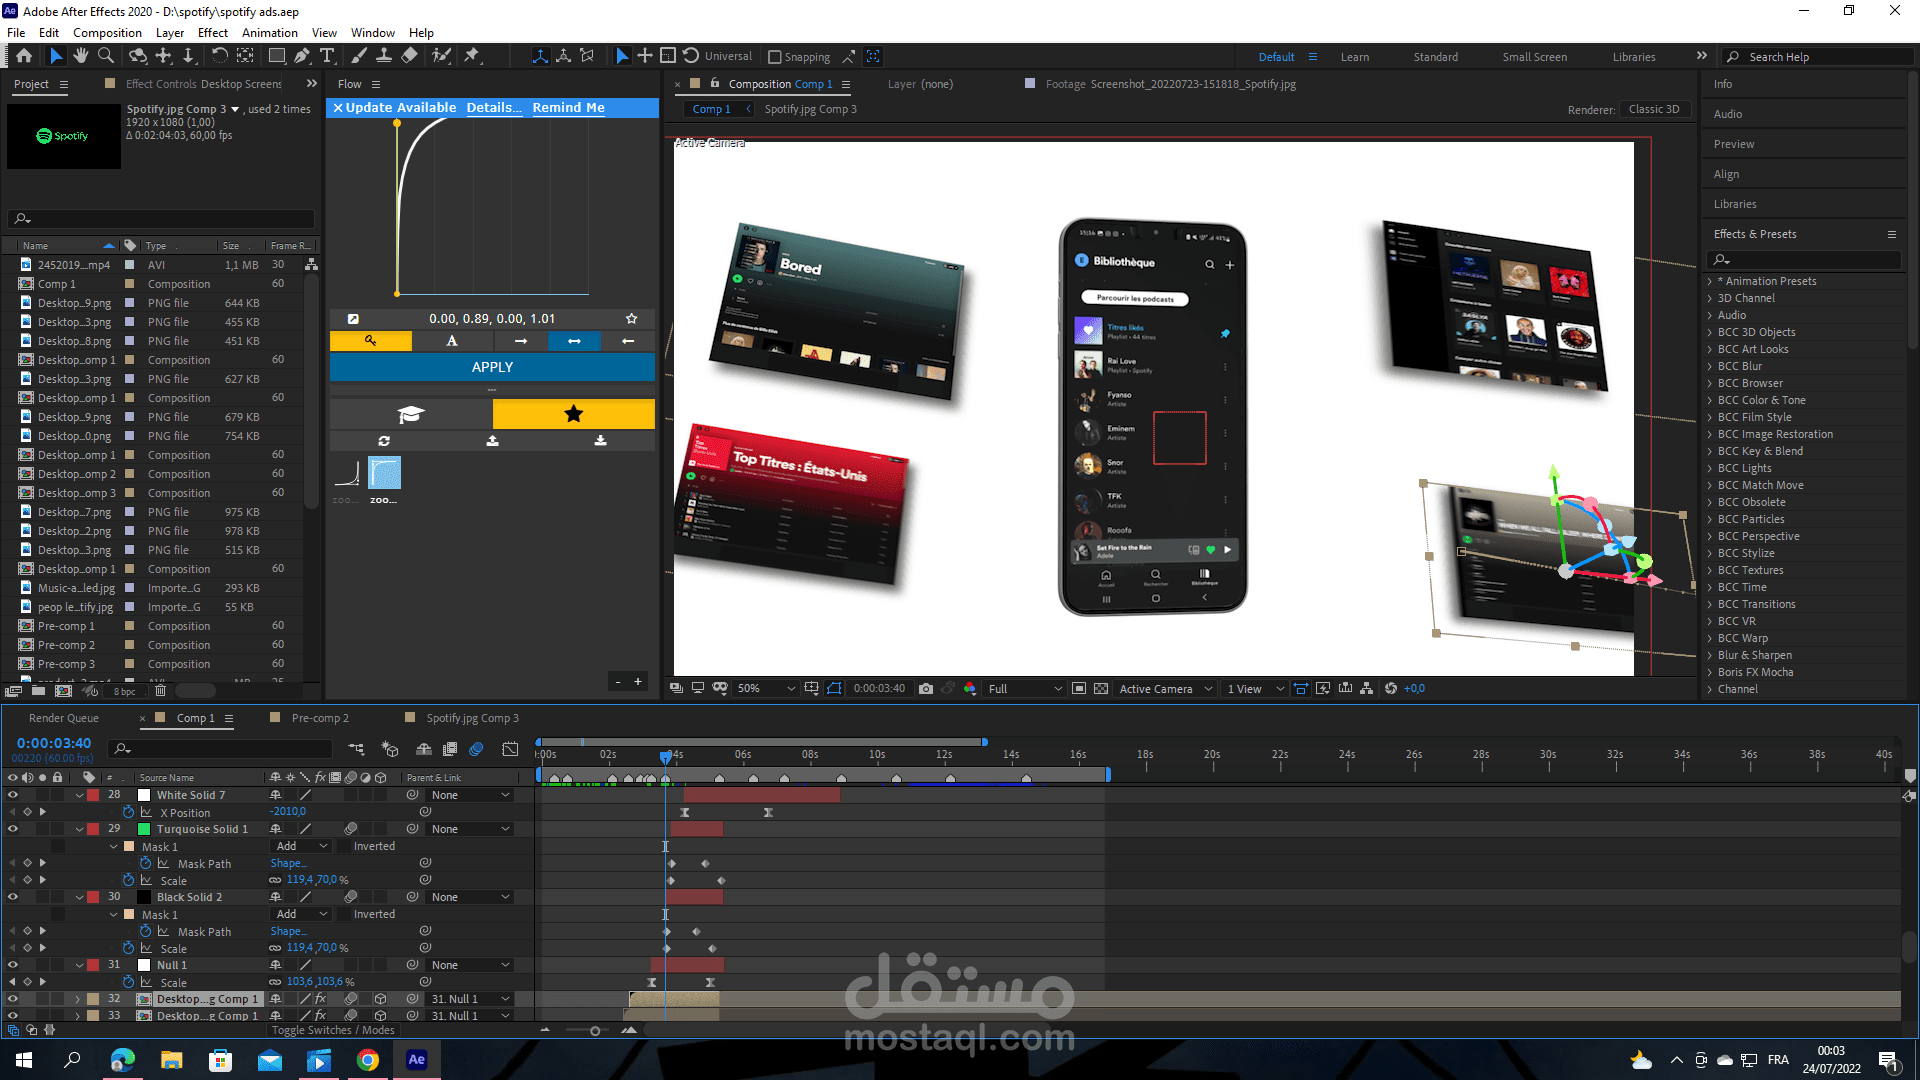The image size is (1920, 1080).
Task: Select the Pen tool
Action: 302,56
